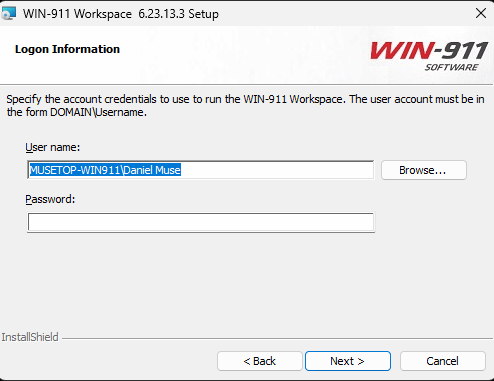Click the WIN-911 Software logo
494x381 pixels.
[429, 56]
